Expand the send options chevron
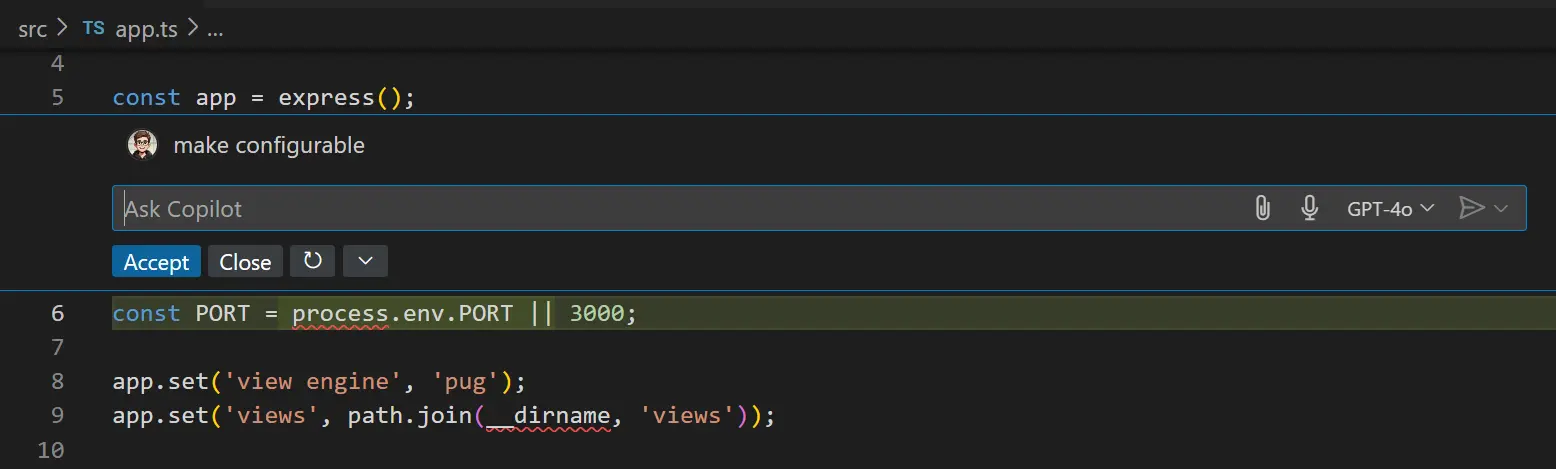The width and height of the screenshot is (1556, 469). [1501, 208]
